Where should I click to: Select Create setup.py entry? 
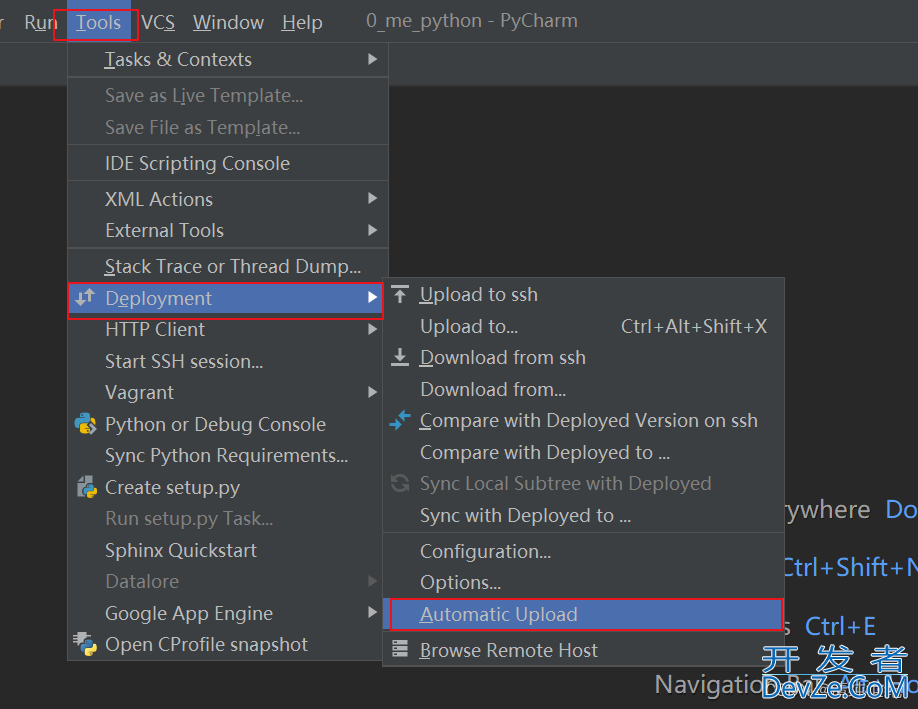[226, 487]
